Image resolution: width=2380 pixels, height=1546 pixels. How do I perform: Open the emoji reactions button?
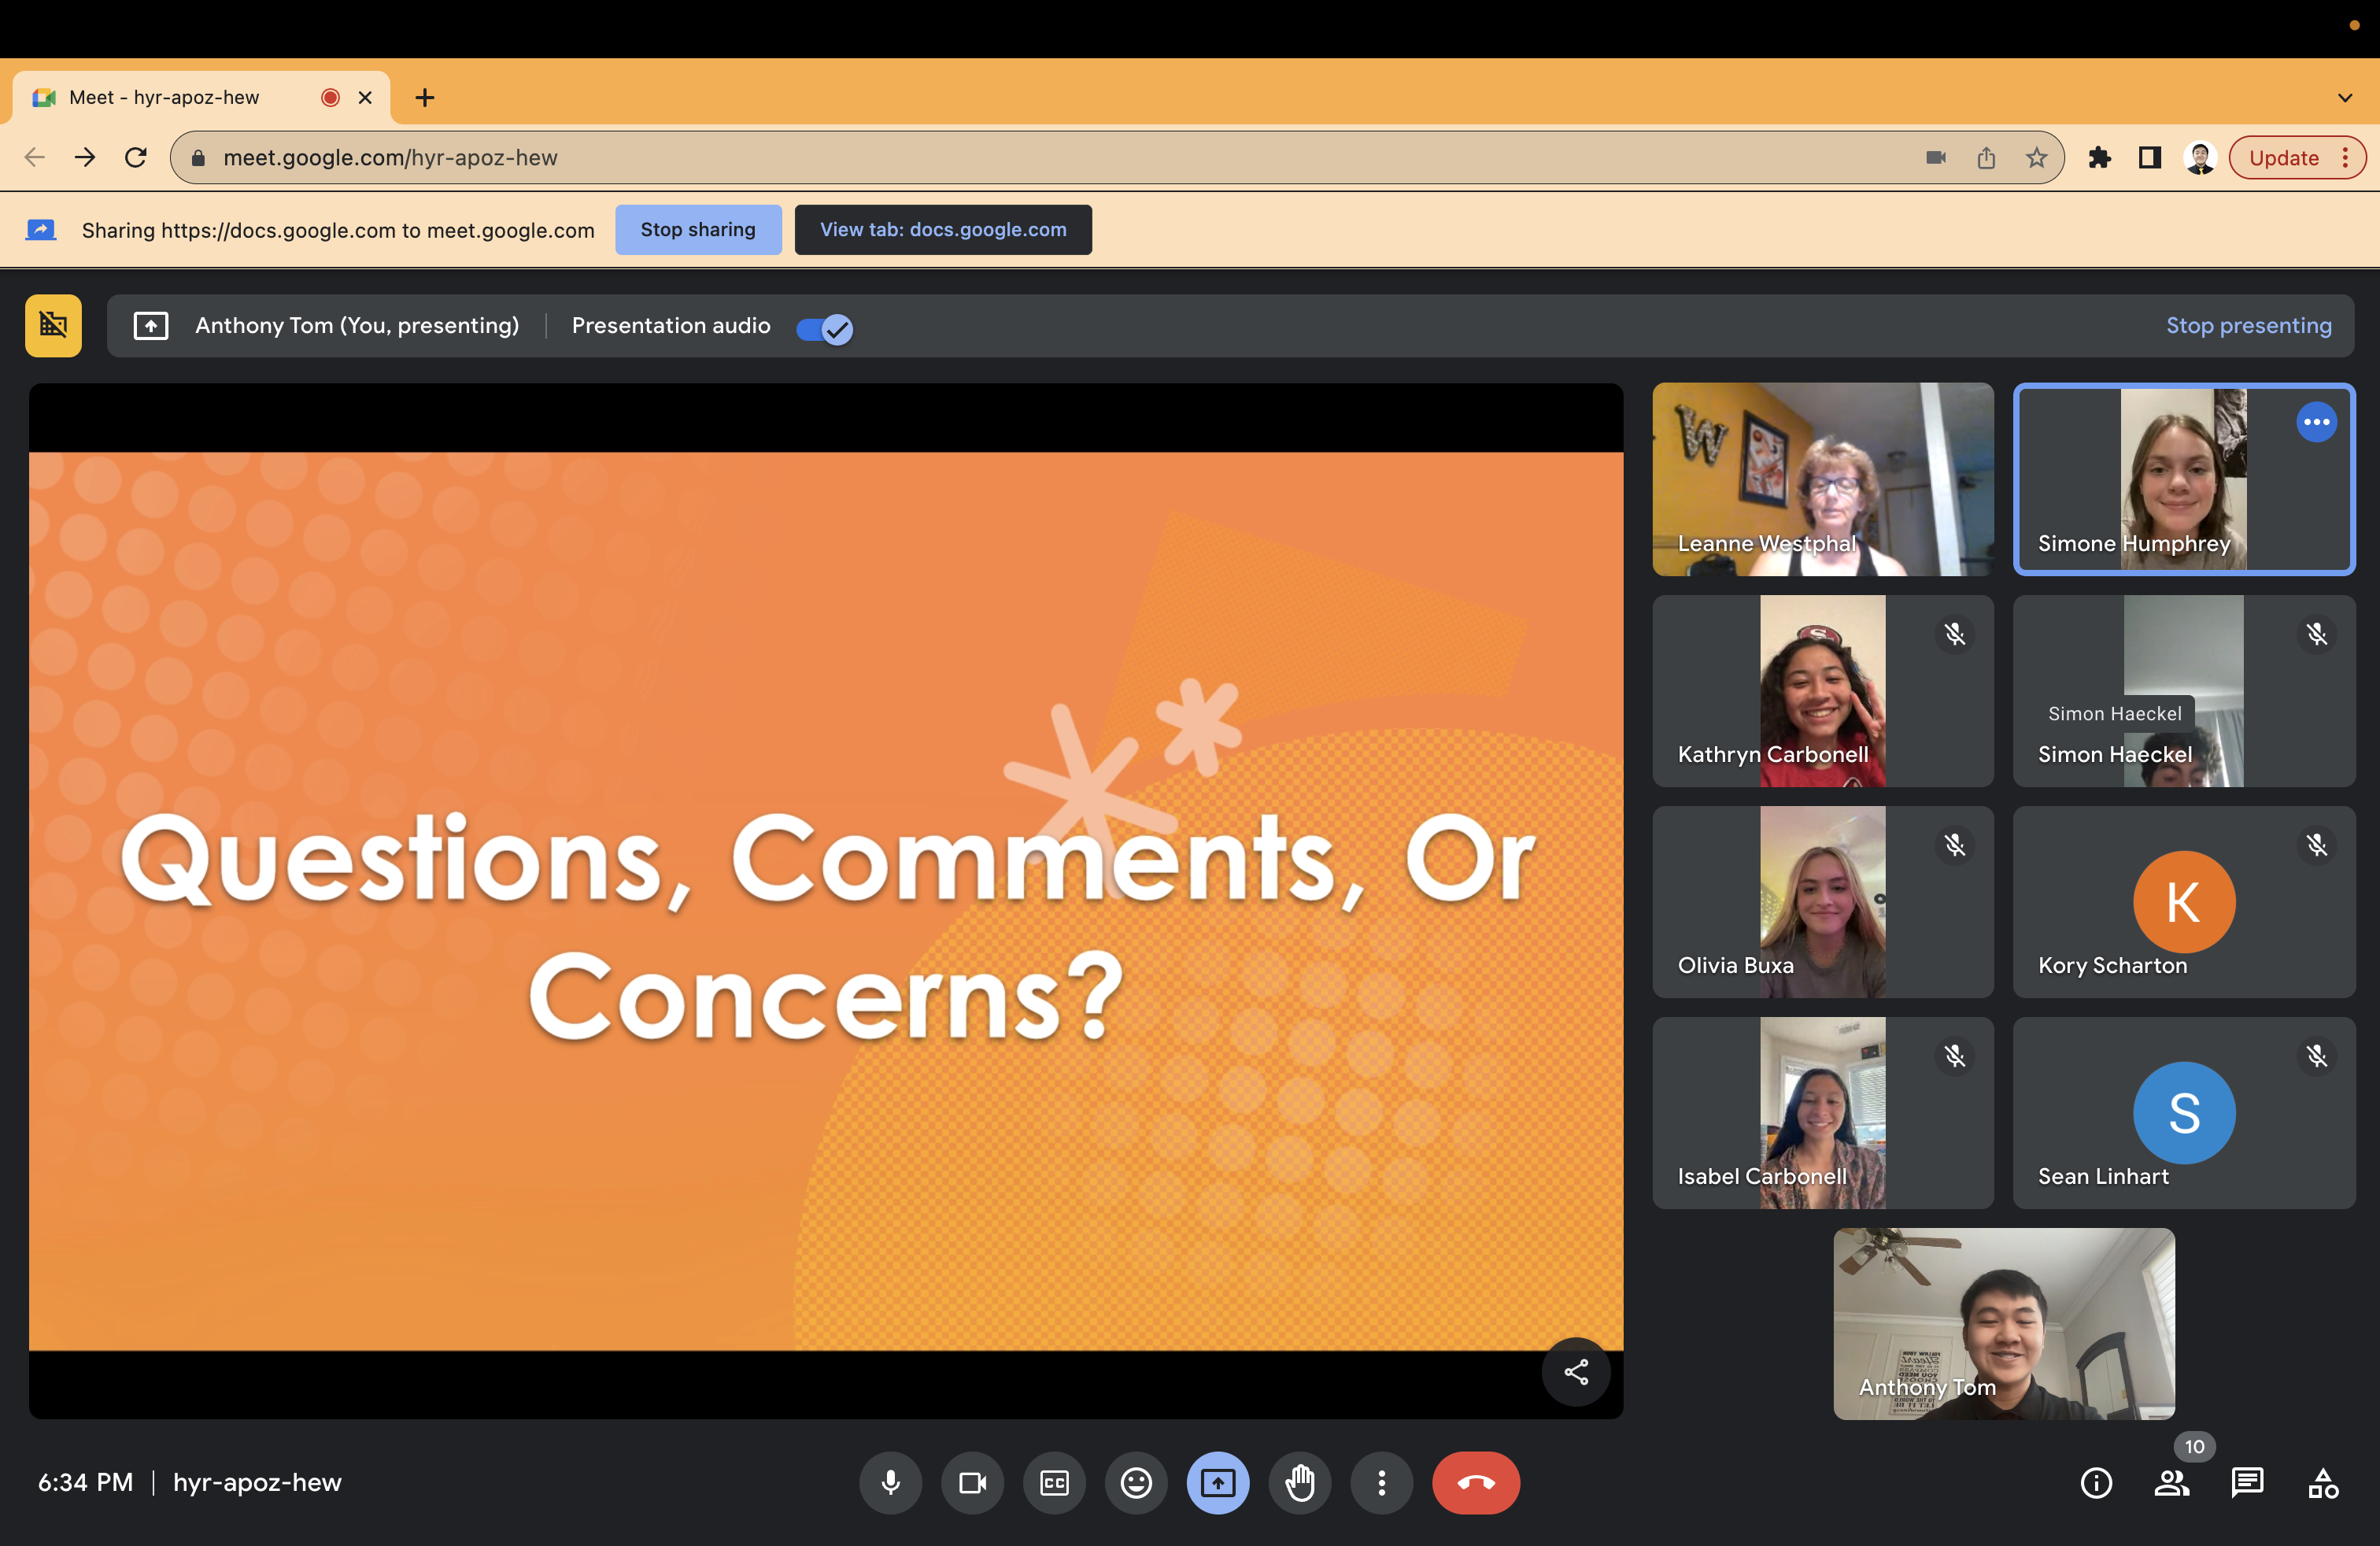point(1136,1482)
